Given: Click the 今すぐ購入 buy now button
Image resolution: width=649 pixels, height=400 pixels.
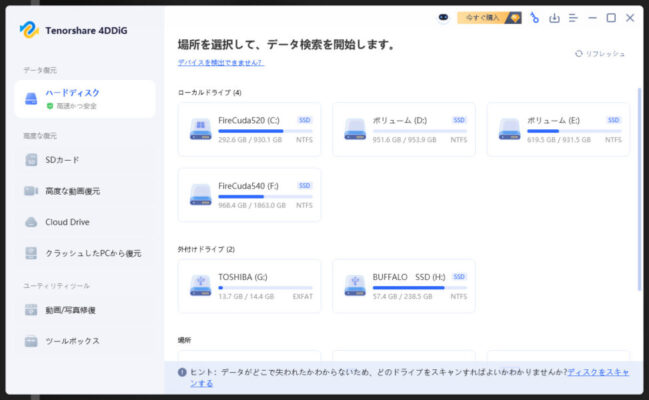Looking at the screenshot, I should coord(489,18).
